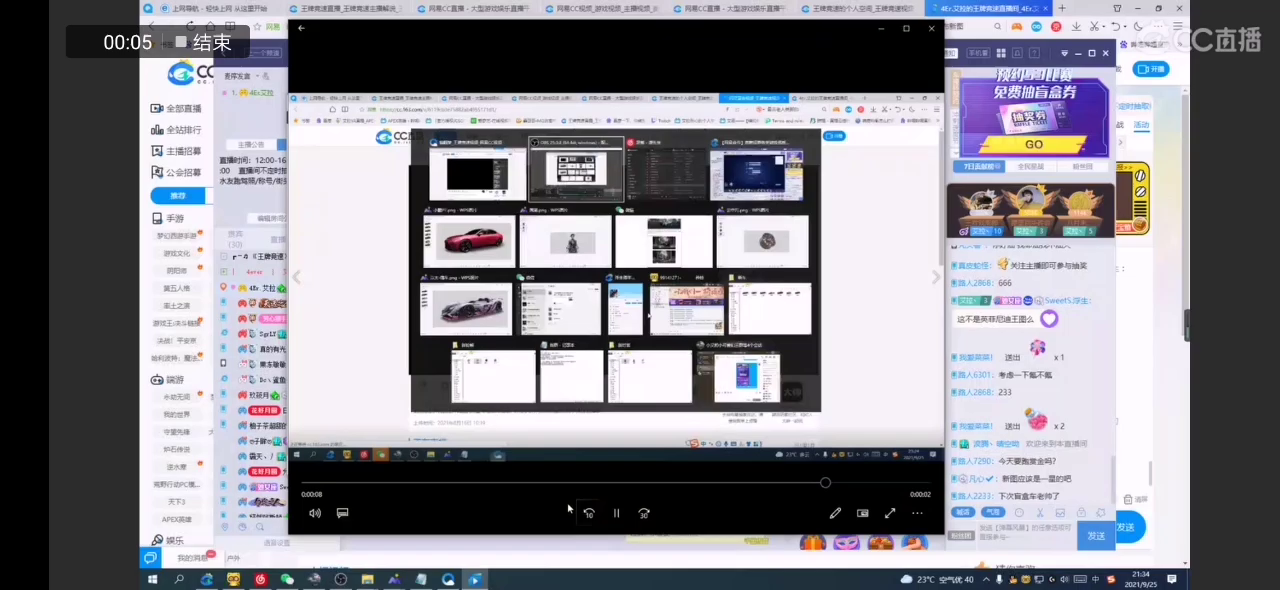1280x590 pixels.
Task: Stop recording with the 结束 button
Action: [203, 42]
